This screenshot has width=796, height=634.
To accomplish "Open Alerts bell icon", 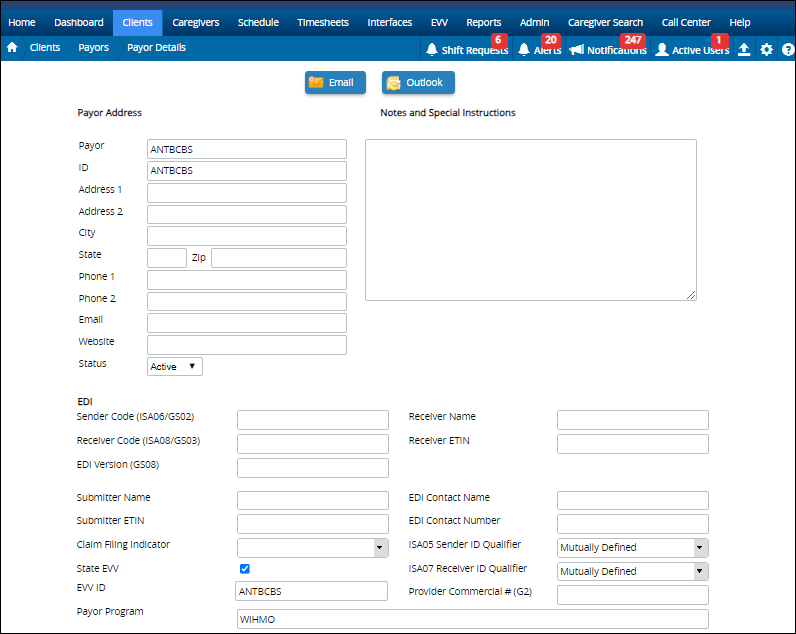I will point(524,50).
